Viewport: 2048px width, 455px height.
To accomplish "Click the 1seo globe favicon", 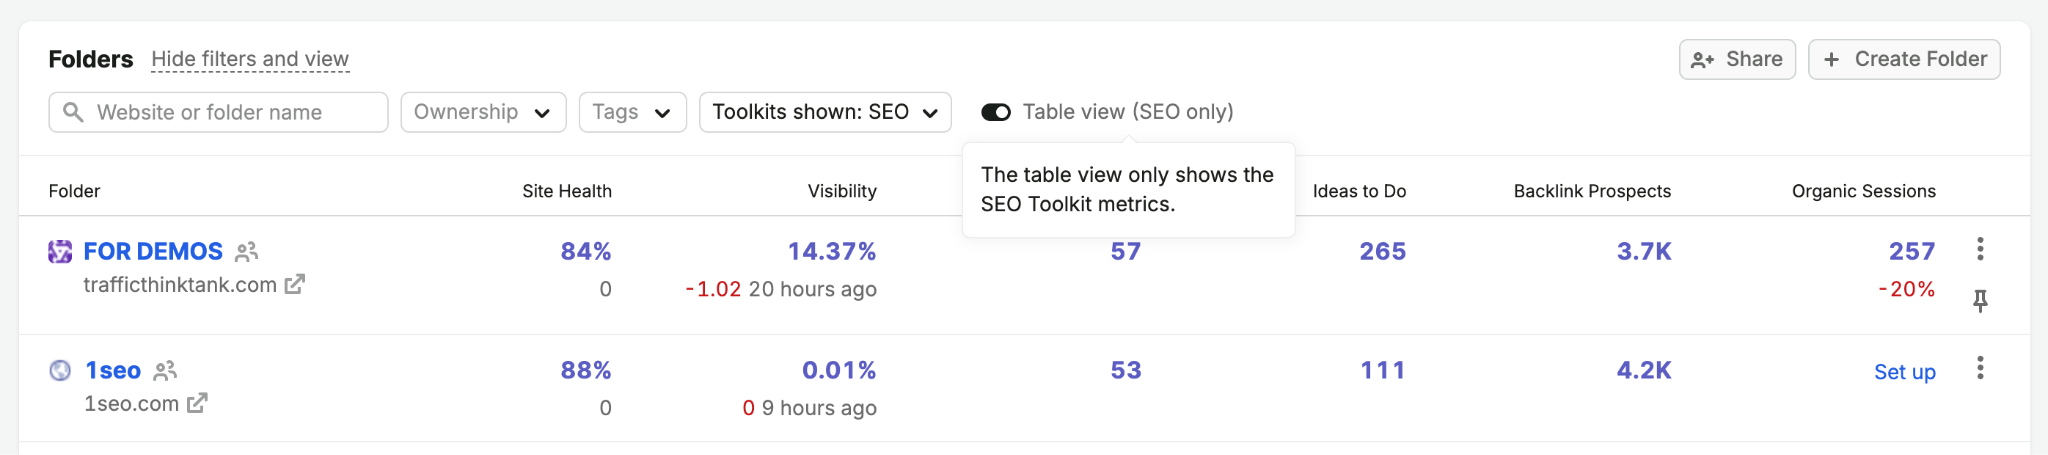I will [60, 370].
